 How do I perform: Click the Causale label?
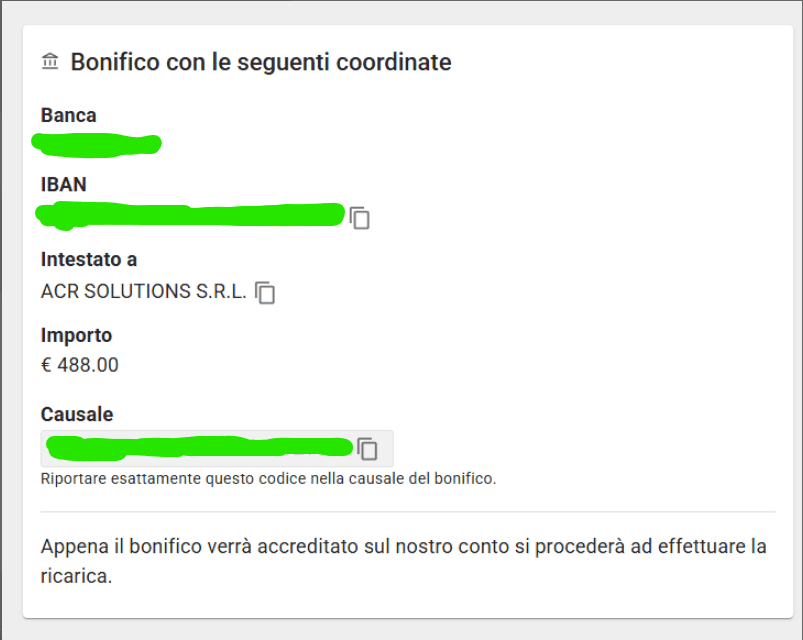pyautogui.click(x=77, y=414)
